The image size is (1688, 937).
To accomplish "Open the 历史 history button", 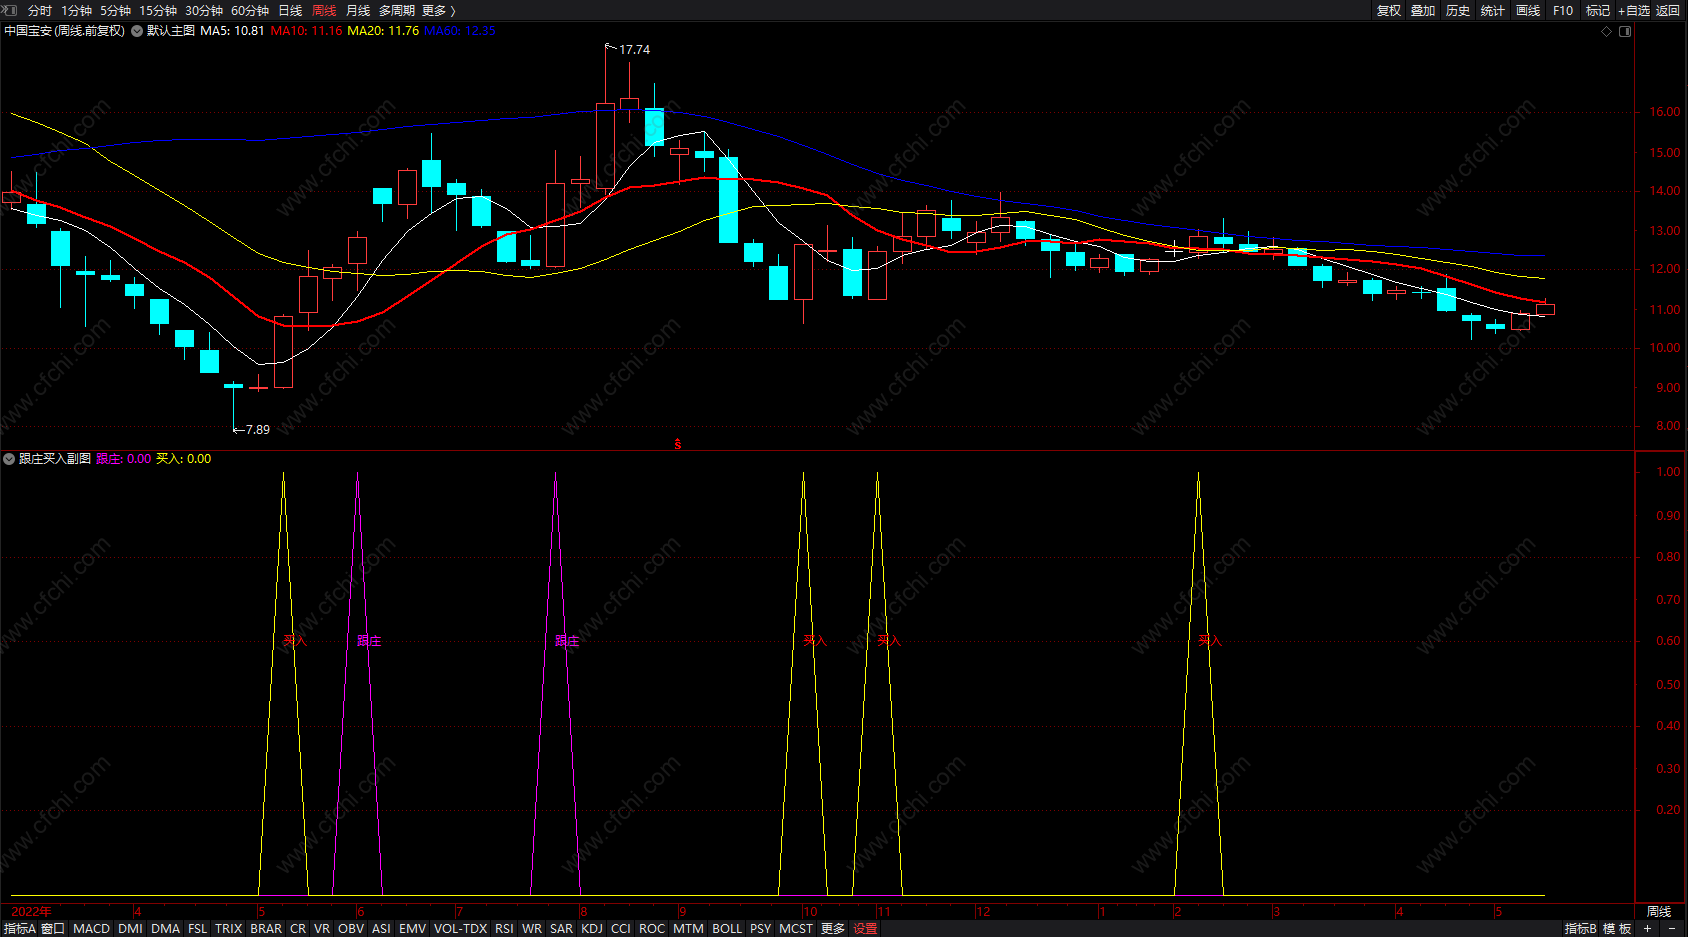I will pos(1458,10).
